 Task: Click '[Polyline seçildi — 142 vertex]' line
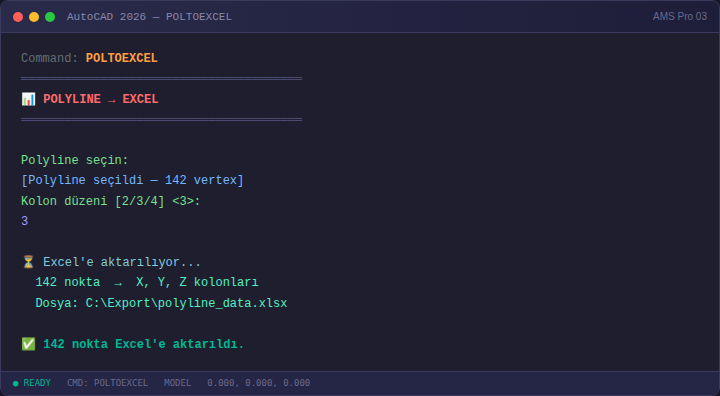point(132,180)
